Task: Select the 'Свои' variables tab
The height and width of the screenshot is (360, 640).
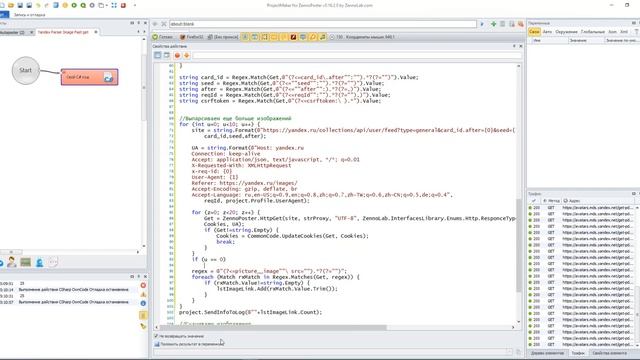Action: click(x=534, y=32)
